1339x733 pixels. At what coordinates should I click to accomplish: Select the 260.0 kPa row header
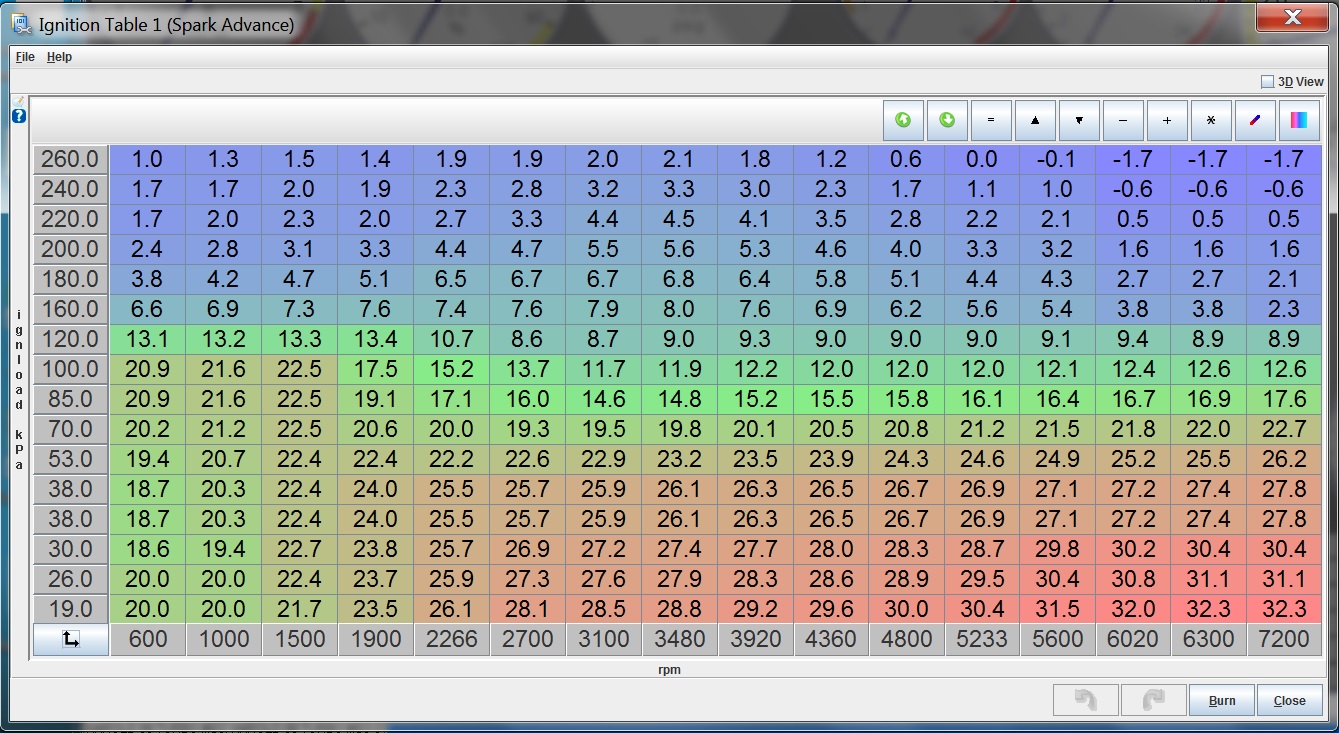(x=71, y=159)
